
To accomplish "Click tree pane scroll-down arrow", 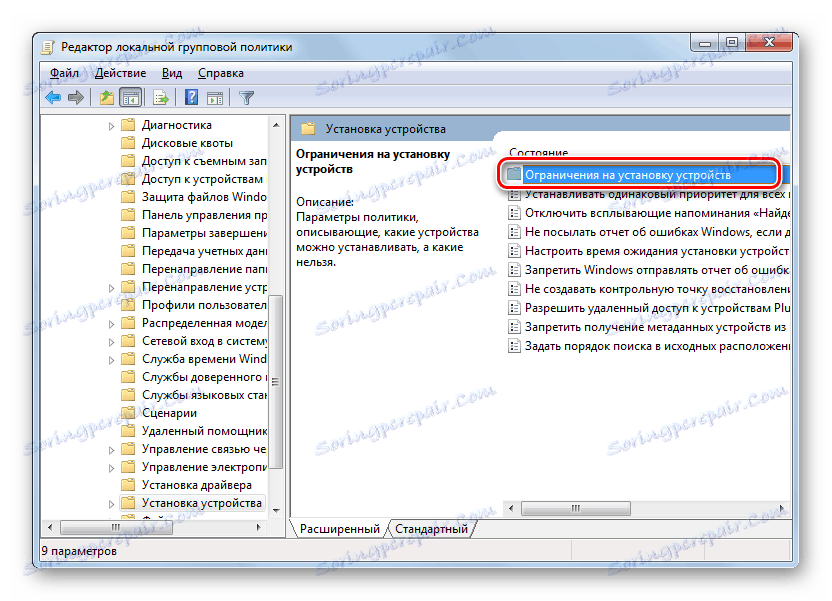I will (x=276, y=510).
